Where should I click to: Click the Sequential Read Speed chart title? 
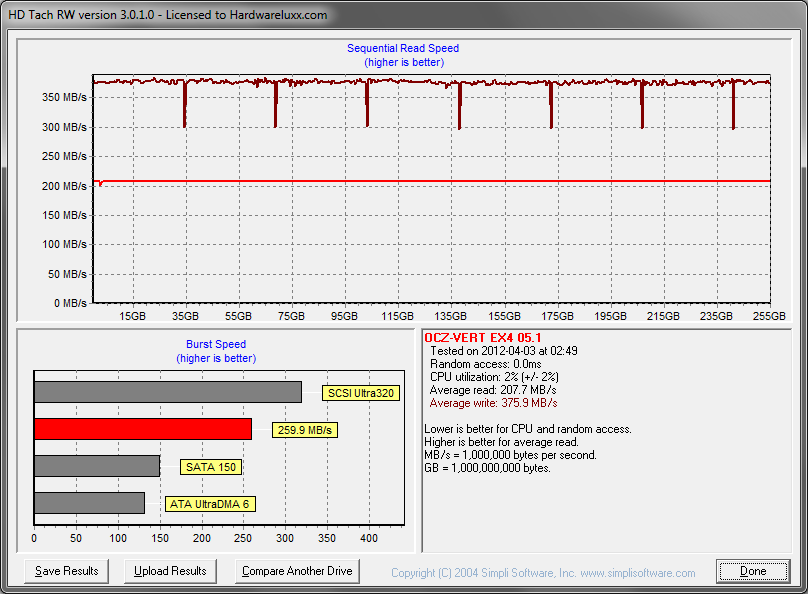click(403, 48)
